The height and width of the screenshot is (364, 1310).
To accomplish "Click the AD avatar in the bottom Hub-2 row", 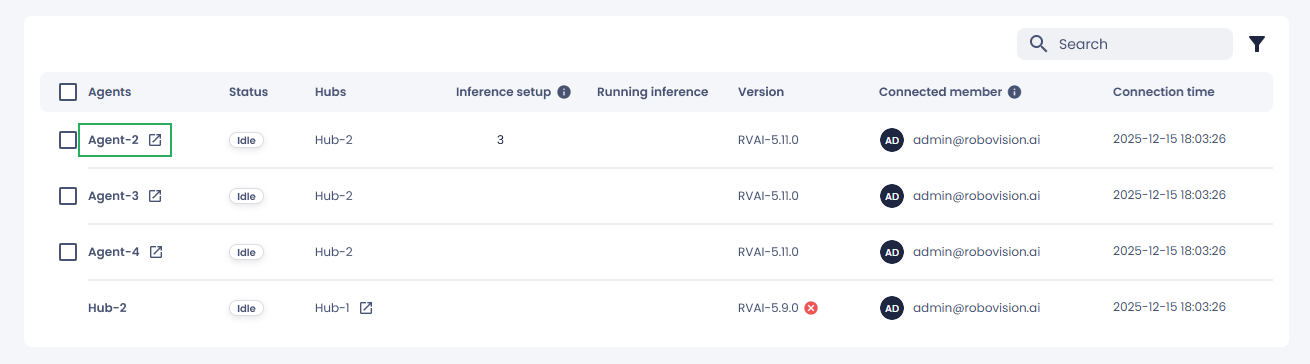I will pos(891,308).
